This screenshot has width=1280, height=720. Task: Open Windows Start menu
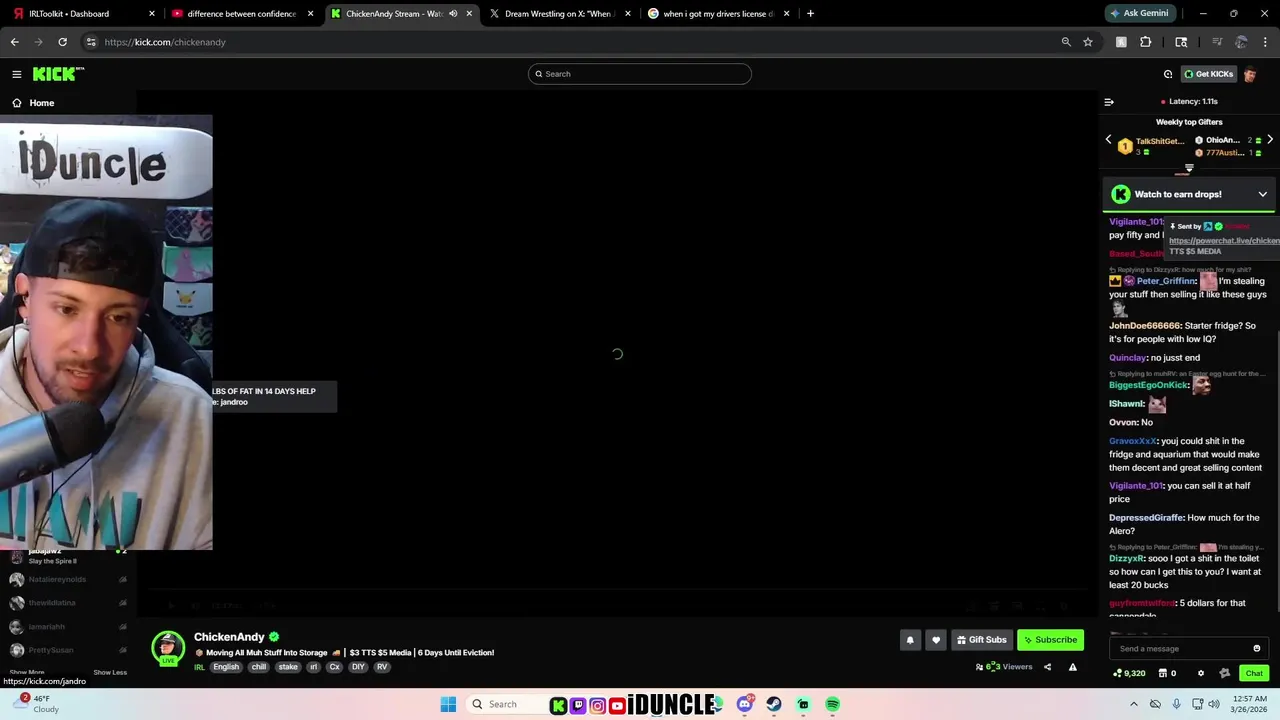pyautogui.click(x=448, y=704)
